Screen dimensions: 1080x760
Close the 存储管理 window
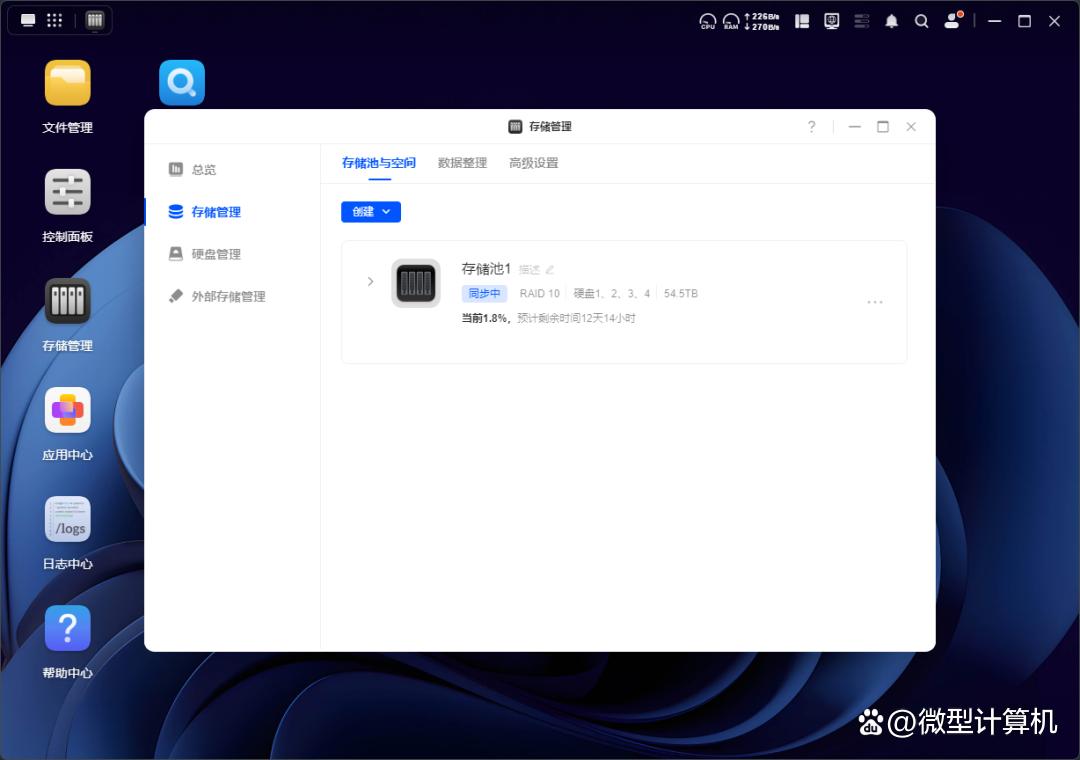coord(911,127)
